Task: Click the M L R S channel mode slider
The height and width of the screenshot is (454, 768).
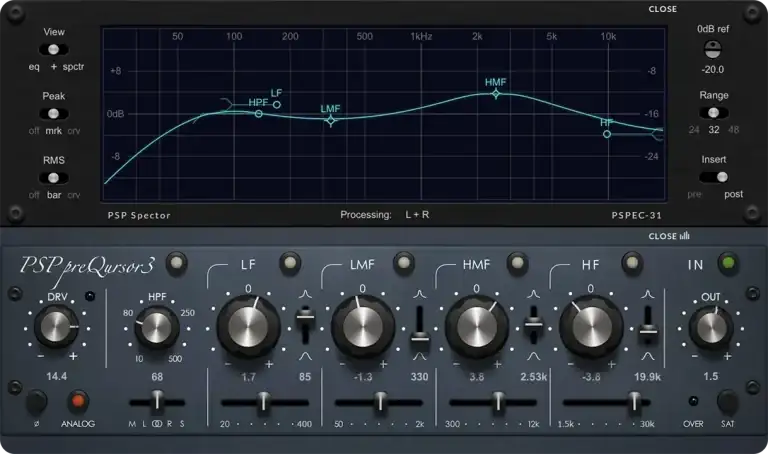Action: point(157,402)
